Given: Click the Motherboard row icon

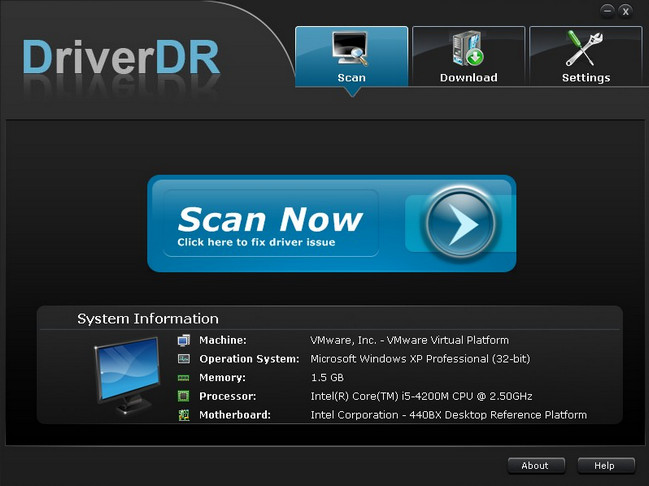Looking at the screenshot, I should click(184, 415).
